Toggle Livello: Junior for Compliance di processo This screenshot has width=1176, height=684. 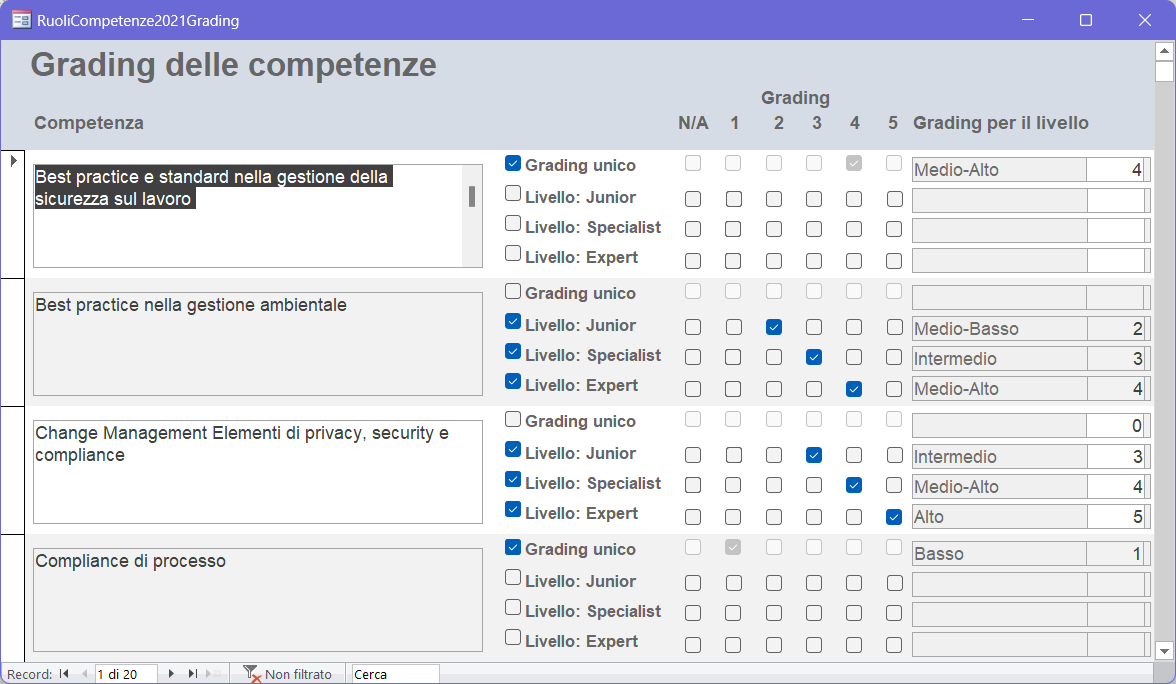pyautogui.click(x=513, y=577)
